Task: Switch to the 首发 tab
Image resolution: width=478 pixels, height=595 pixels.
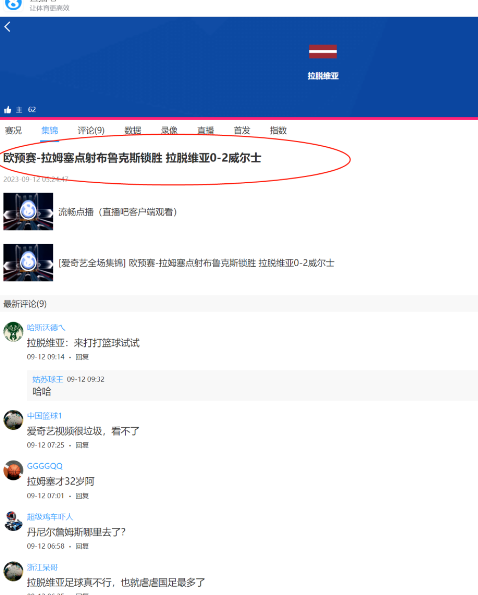Action: click(242, 130)
